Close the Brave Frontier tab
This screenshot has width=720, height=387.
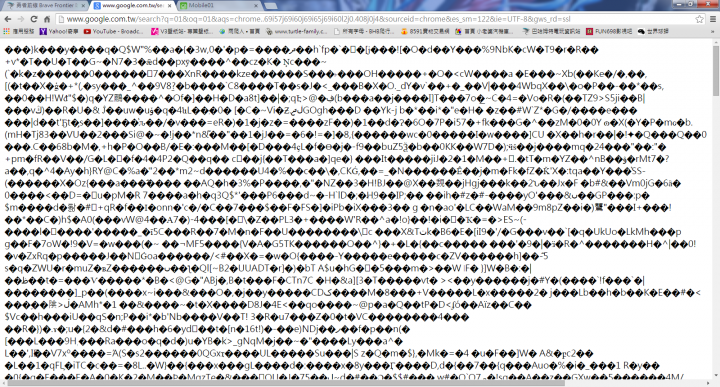[83, 6]
